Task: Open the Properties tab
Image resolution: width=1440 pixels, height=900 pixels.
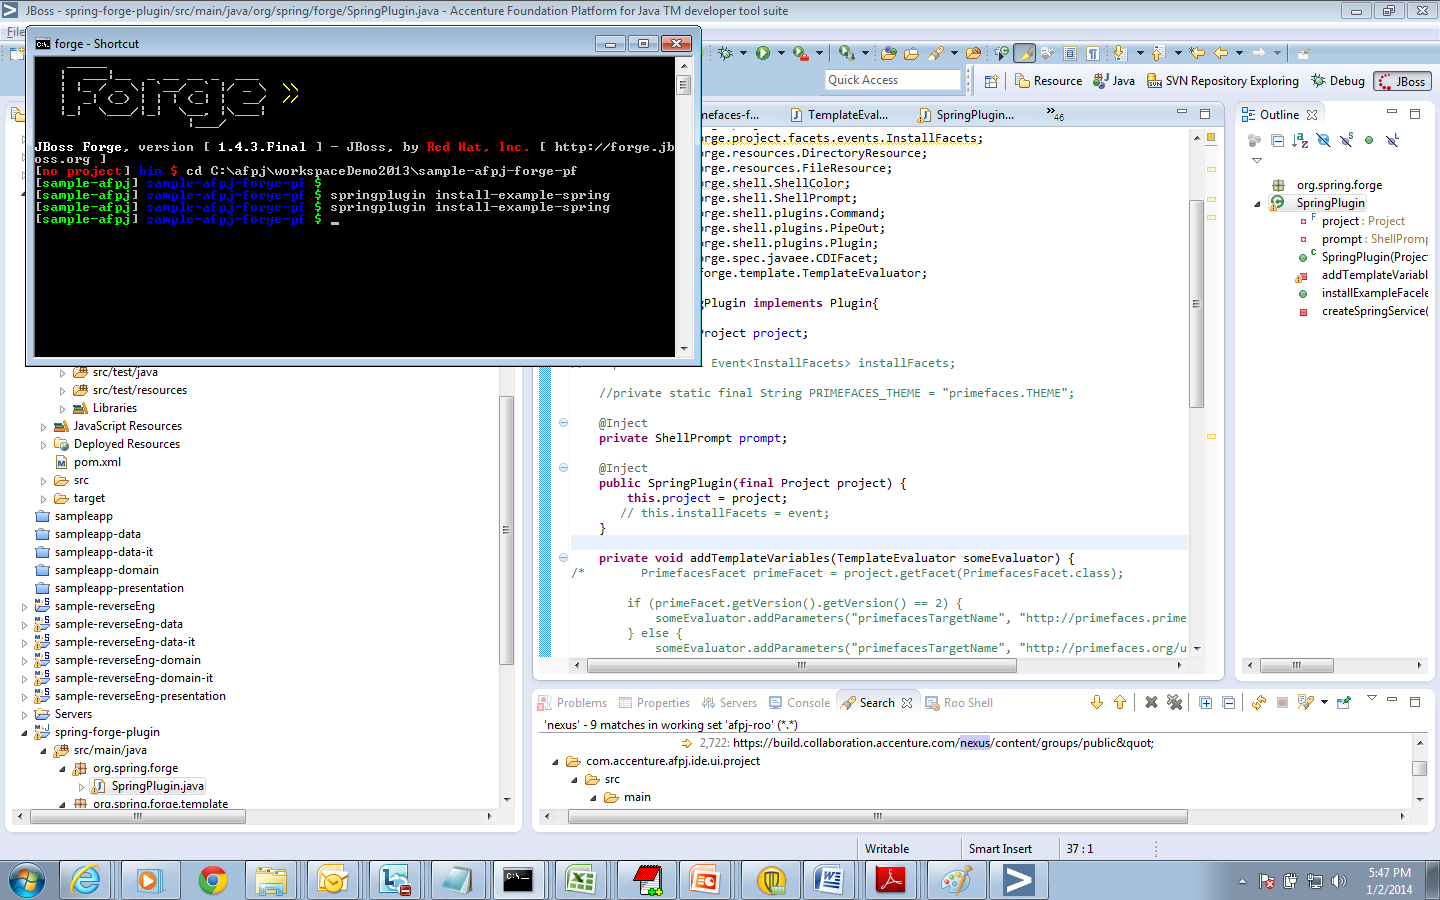Action: tap(654, 703)
